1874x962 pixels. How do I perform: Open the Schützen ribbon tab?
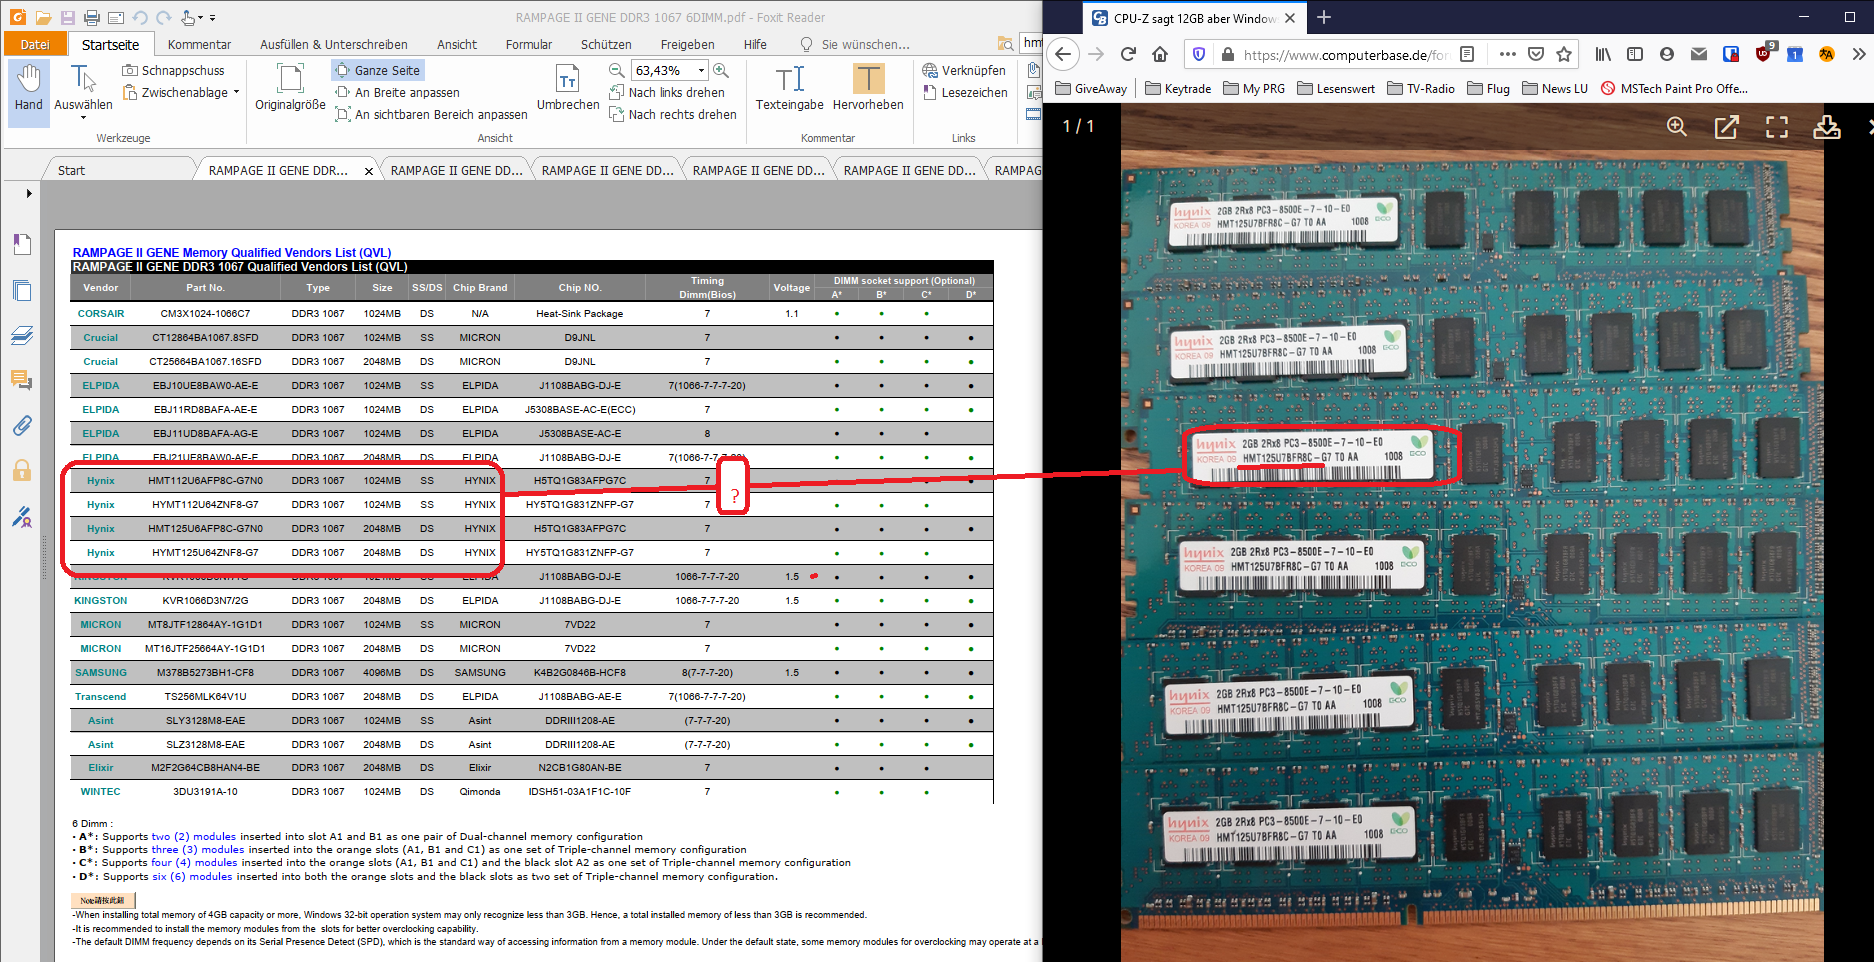[x=606, y=44]
